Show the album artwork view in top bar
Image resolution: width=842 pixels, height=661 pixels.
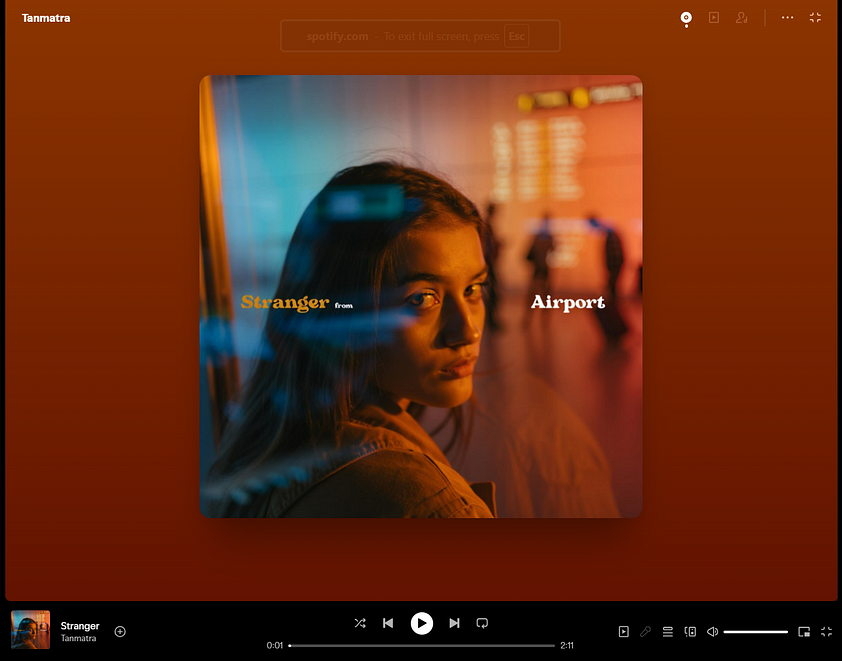point(686,18)
